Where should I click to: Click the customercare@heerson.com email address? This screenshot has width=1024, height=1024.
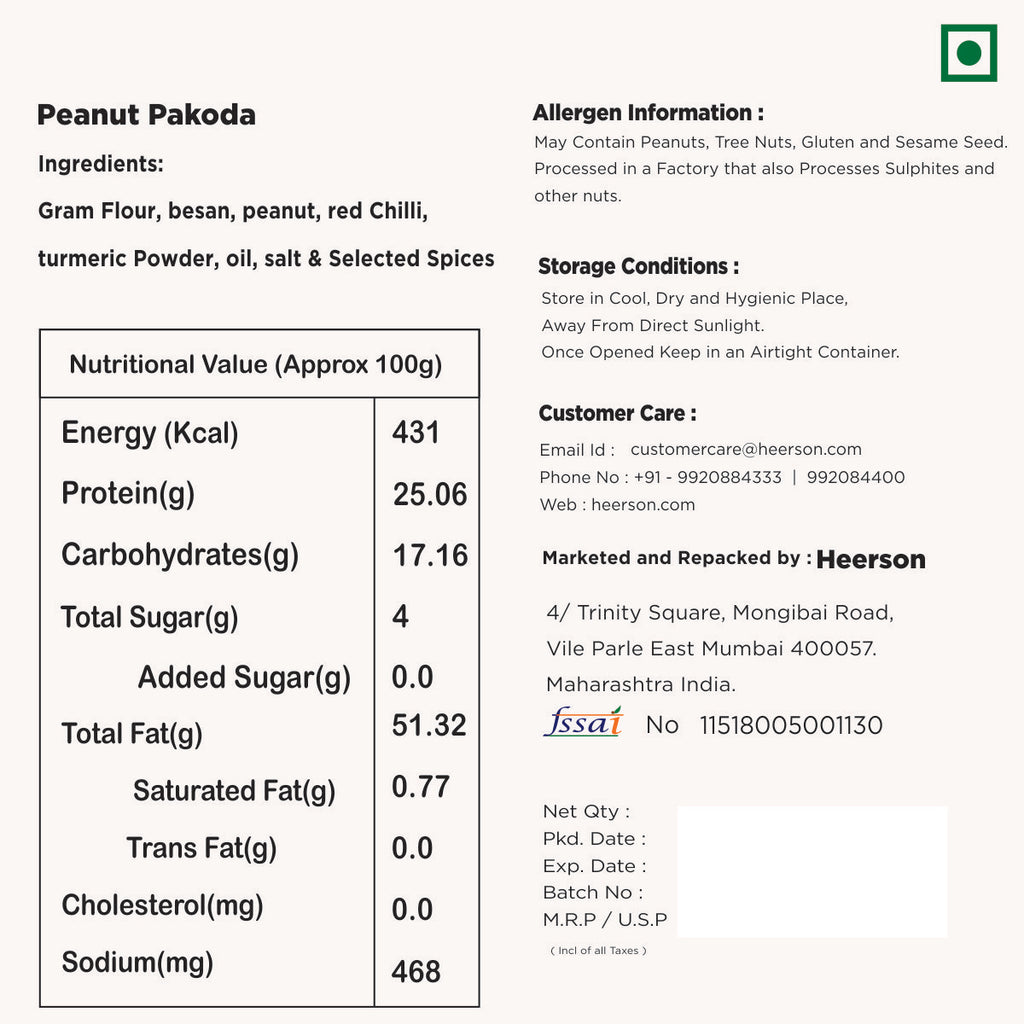[x=745, y=450]
